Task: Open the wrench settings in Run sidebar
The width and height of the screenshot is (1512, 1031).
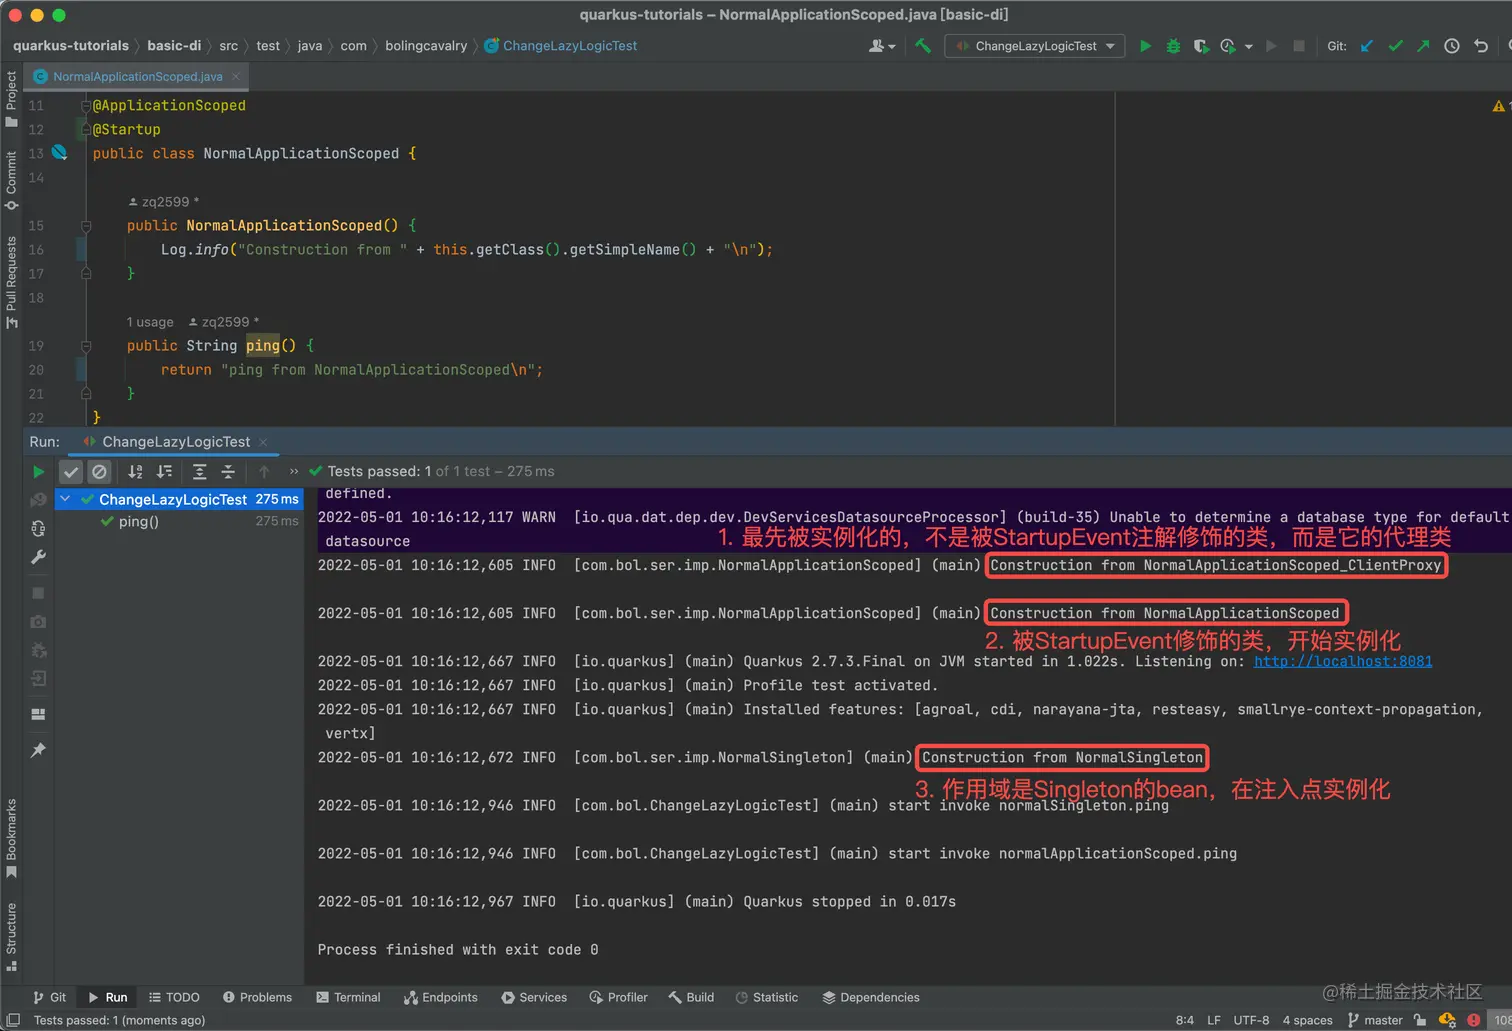Action: click(38, 557)
